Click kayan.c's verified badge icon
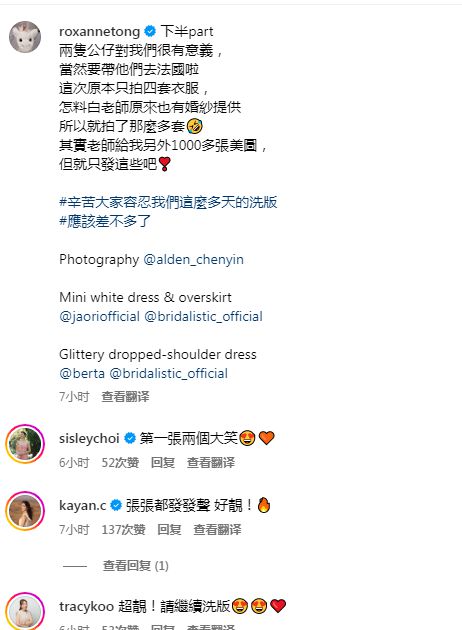Image resolution: width=462 pixels, height=630 pixels. [116, 505]
